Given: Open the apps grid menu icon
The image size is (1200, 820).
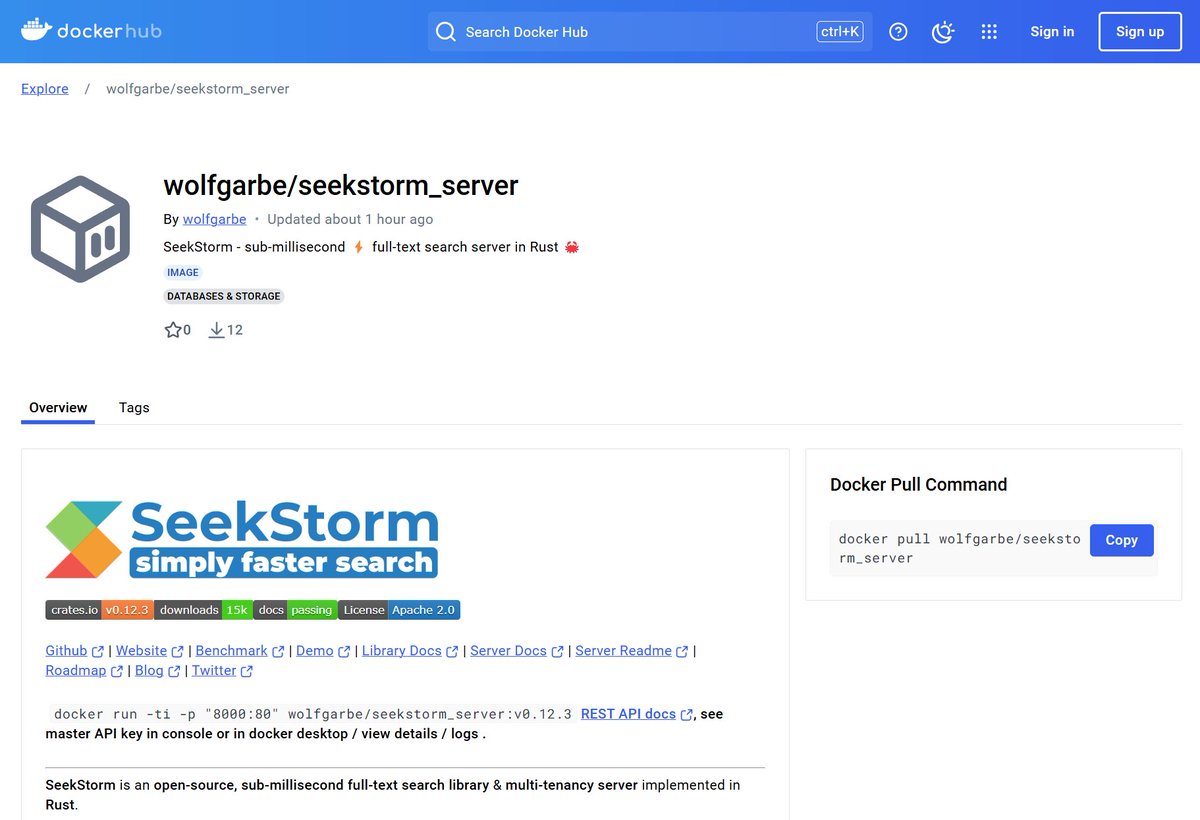Looking at the screenshot, I should coord(989,31).
